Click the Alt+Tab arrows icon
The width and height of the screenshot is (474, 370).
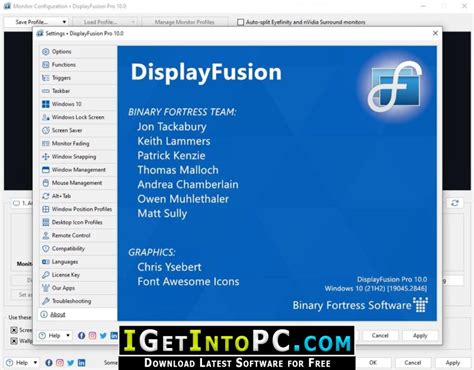[x=46, y=196]
